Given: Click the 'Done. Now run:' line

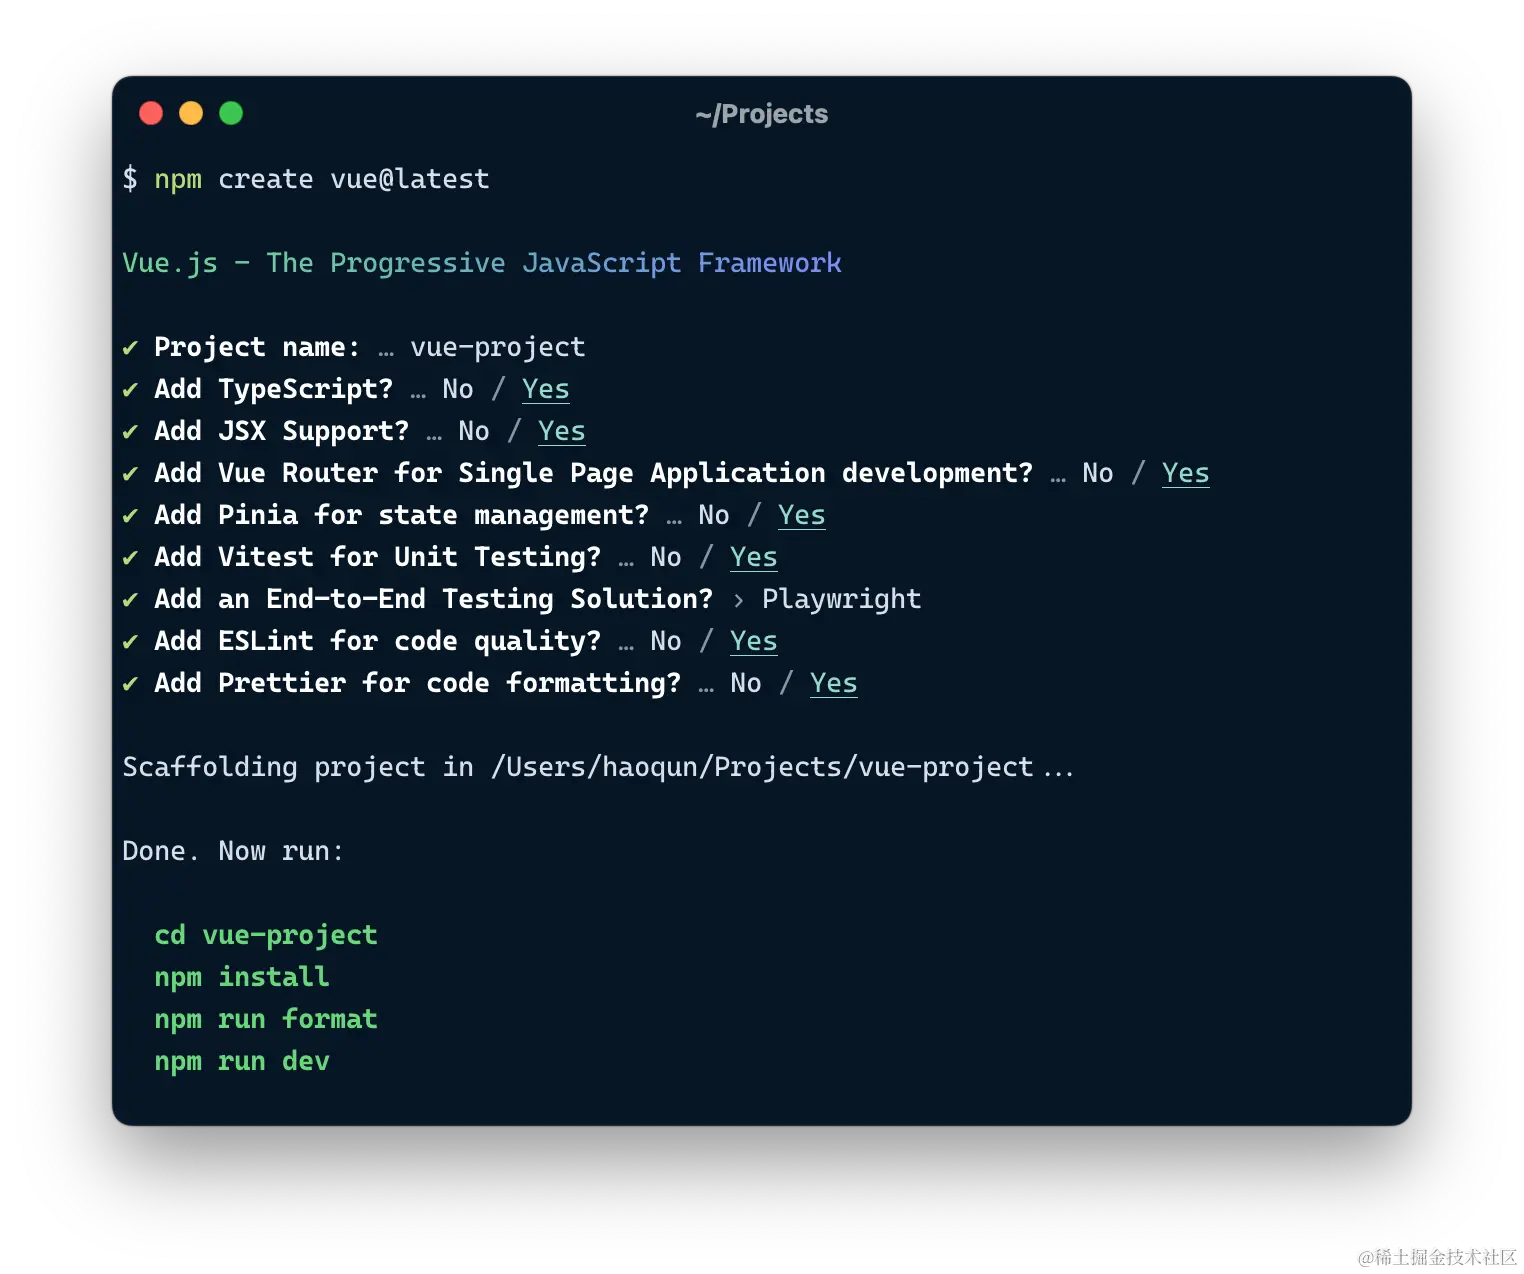Looking at the screenshot, I should pyautogui.click(x=233, y=851).
